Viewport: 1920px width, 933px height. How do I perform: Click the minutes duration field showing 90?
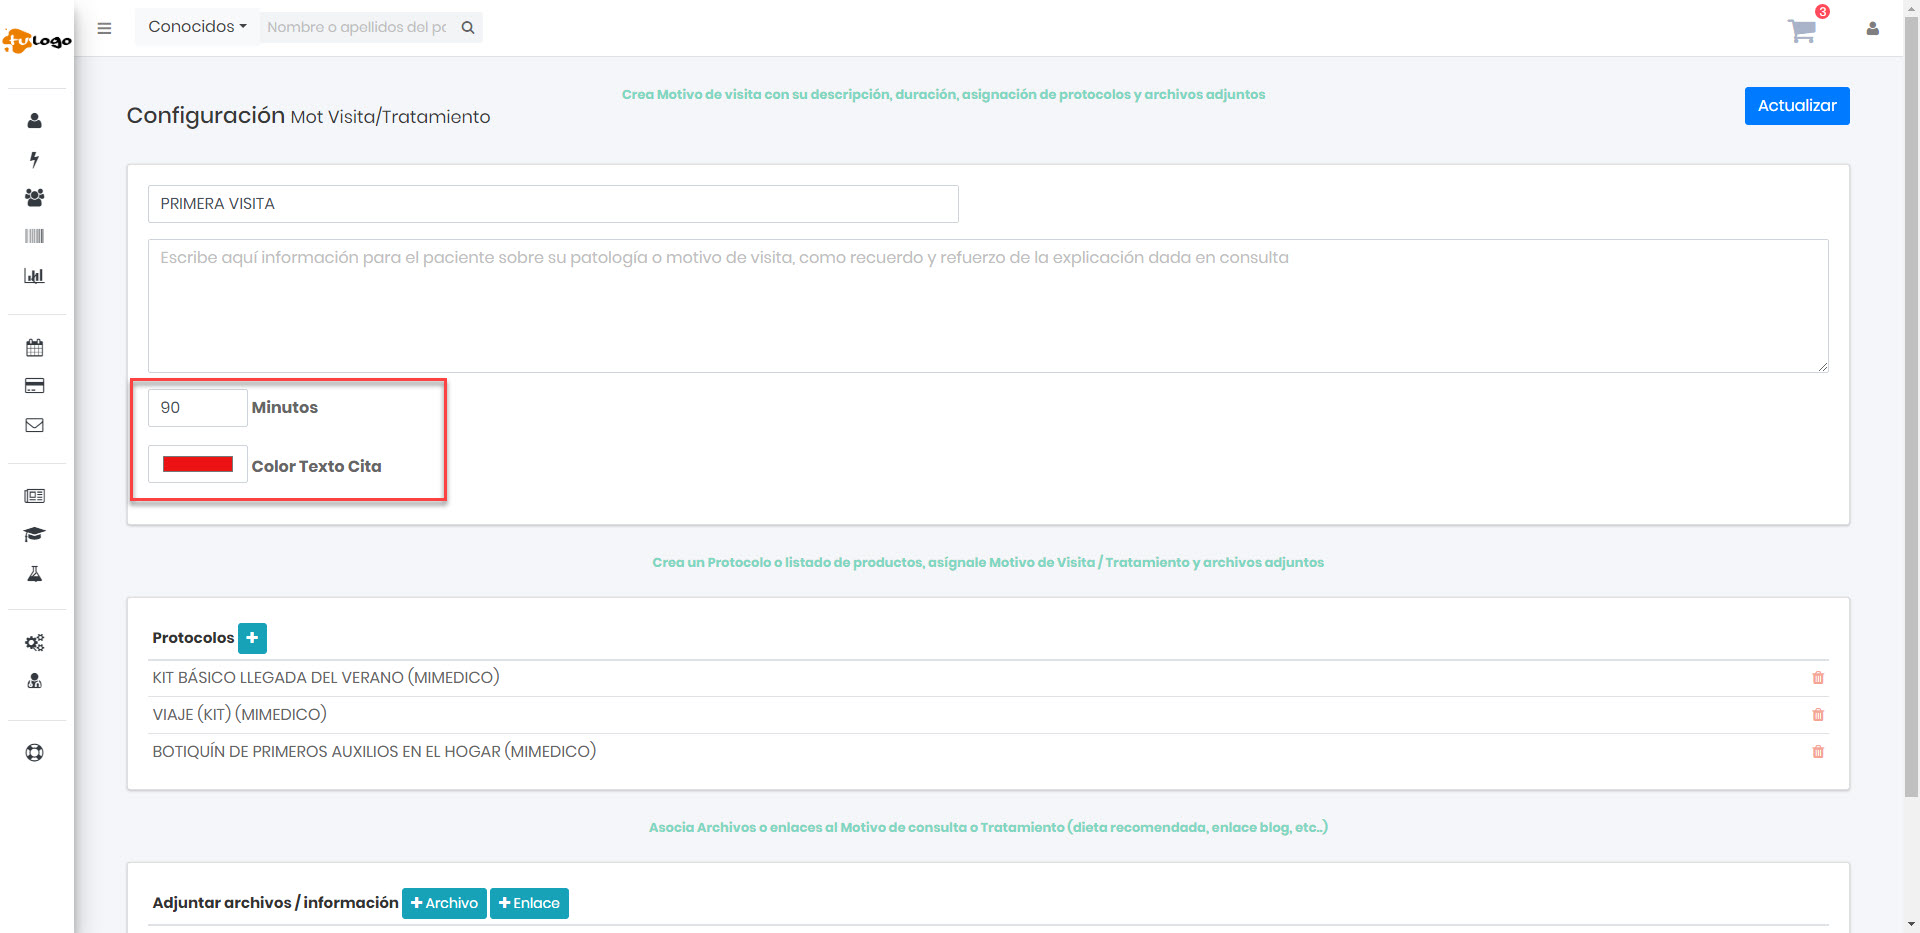pos(197,408)
